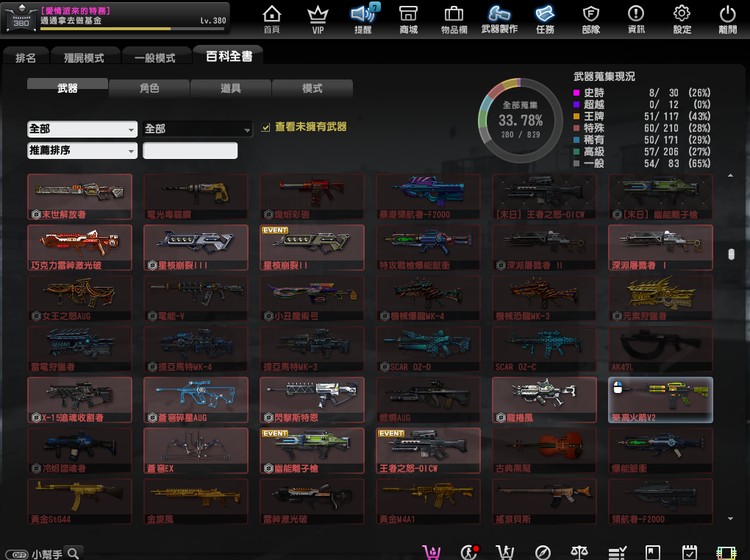Screen dimensions: 750x560
Task: Select the AK47L weapon card
Action: click(660, 349)
